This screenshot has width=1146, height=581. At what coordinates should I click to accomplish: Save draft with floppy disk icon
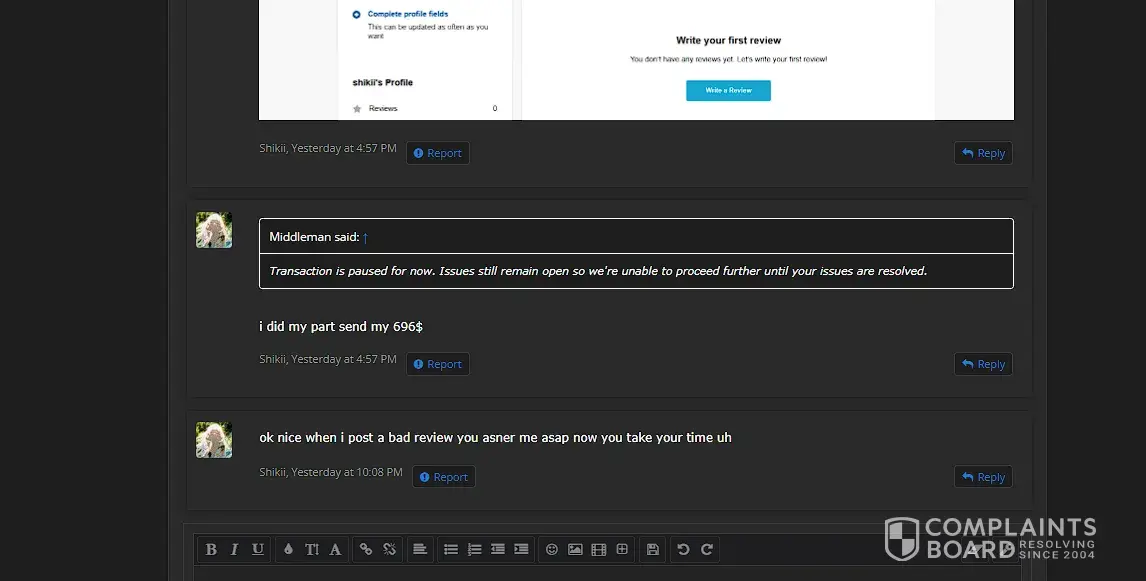pos(653,549)
